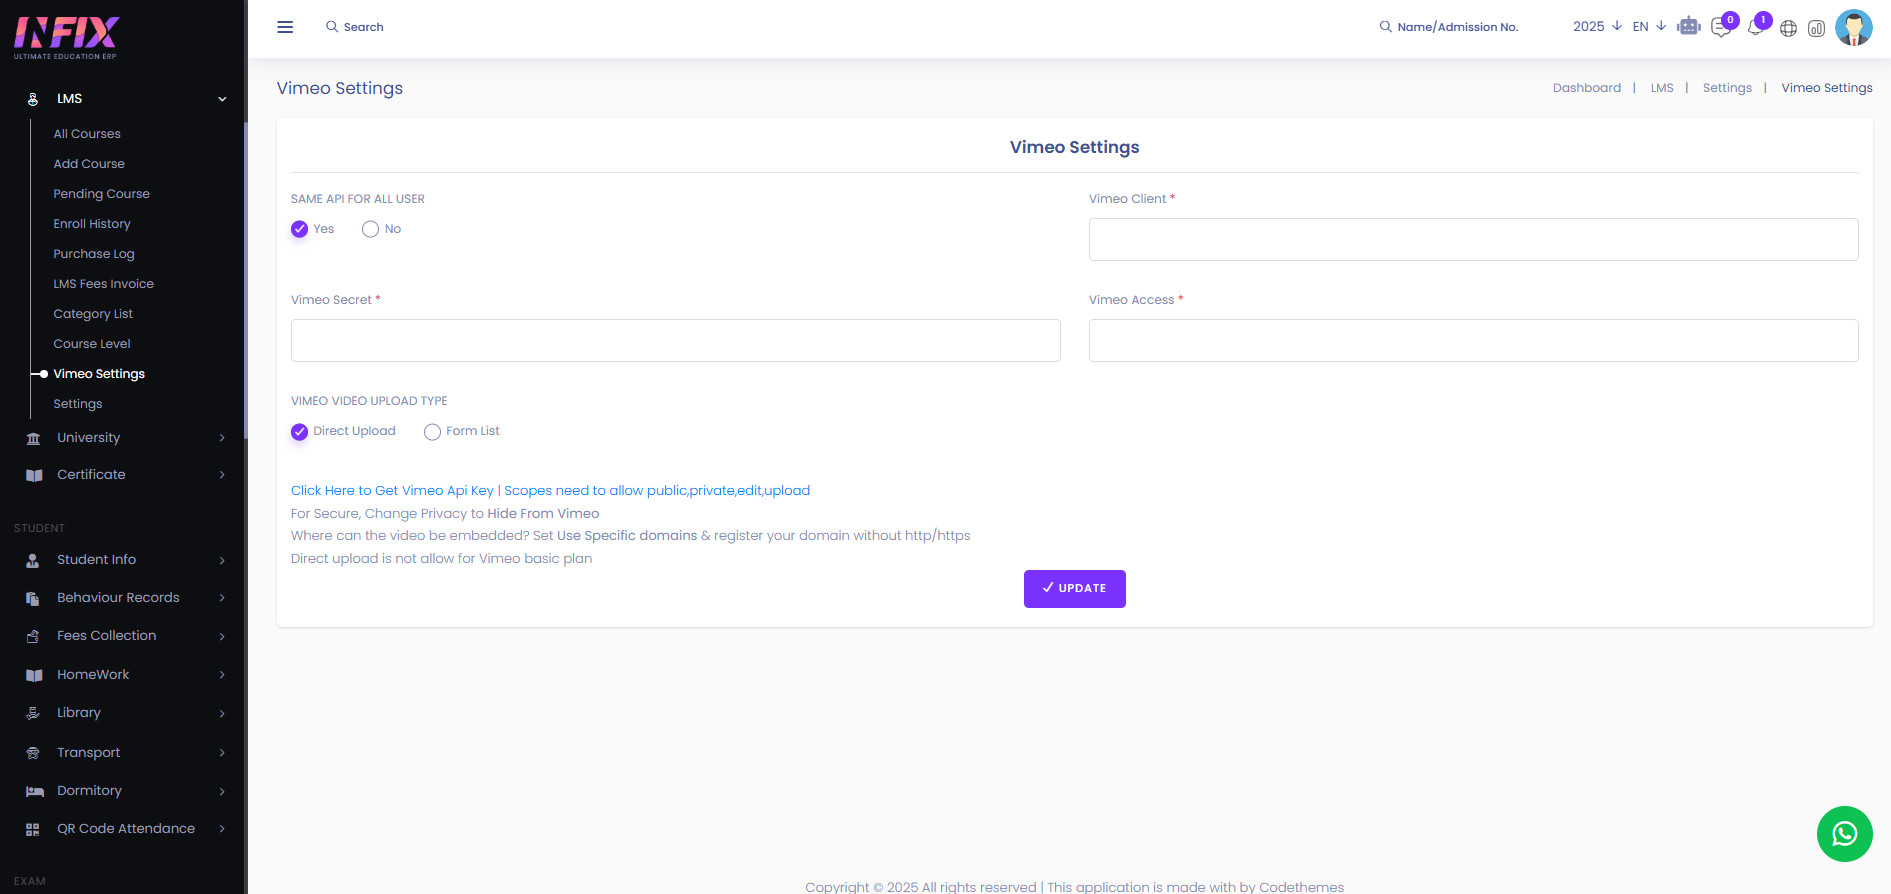Click the search magnifier icon beside Search
Screen dimensions: 1891x894
pyautogui.click(x=332, y=27)
